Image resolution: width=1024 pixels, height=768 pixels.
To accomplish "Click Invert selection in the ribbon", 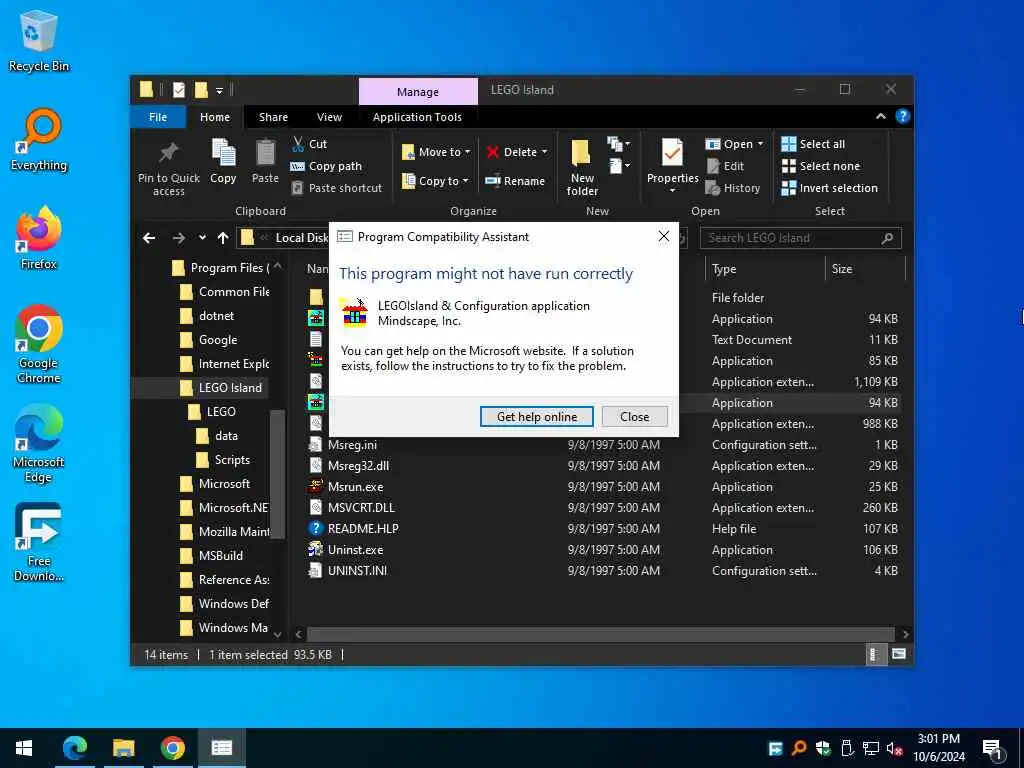I will tap(829, 188).
